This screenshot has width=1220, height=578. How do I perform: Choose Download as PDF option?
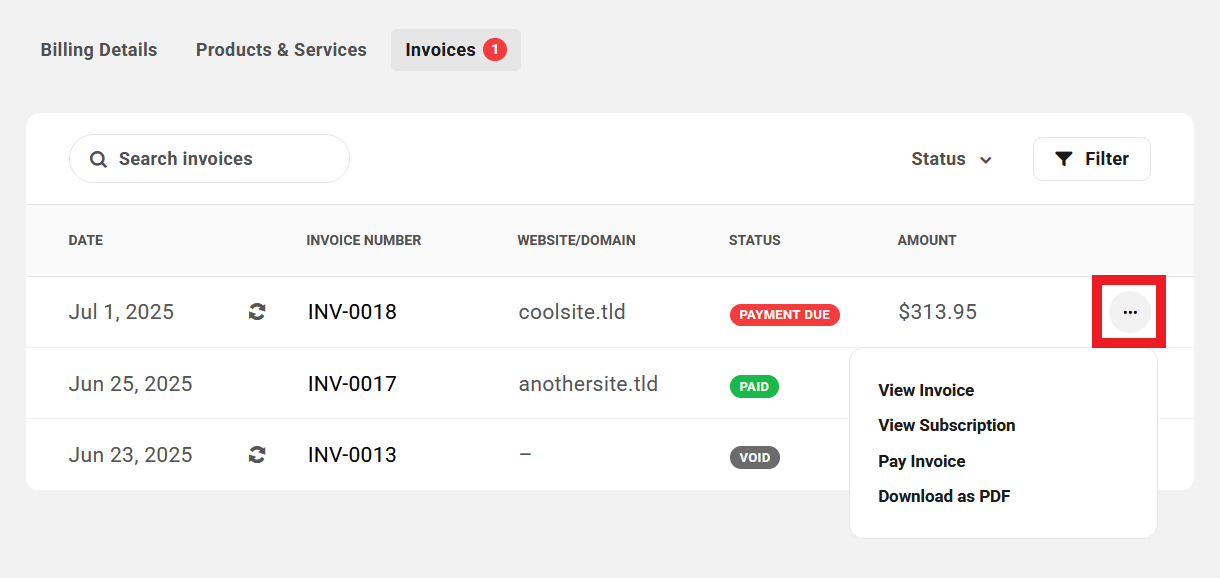pos(944,496)
